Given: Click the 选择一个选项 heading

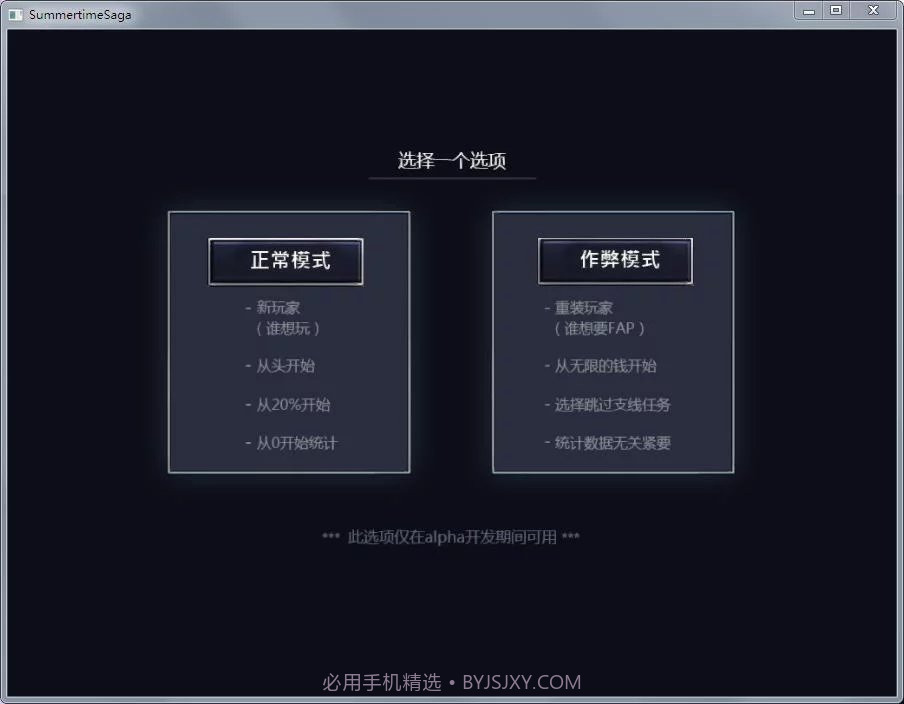Looking at the screenshot, I should click(x=452, y=160).
